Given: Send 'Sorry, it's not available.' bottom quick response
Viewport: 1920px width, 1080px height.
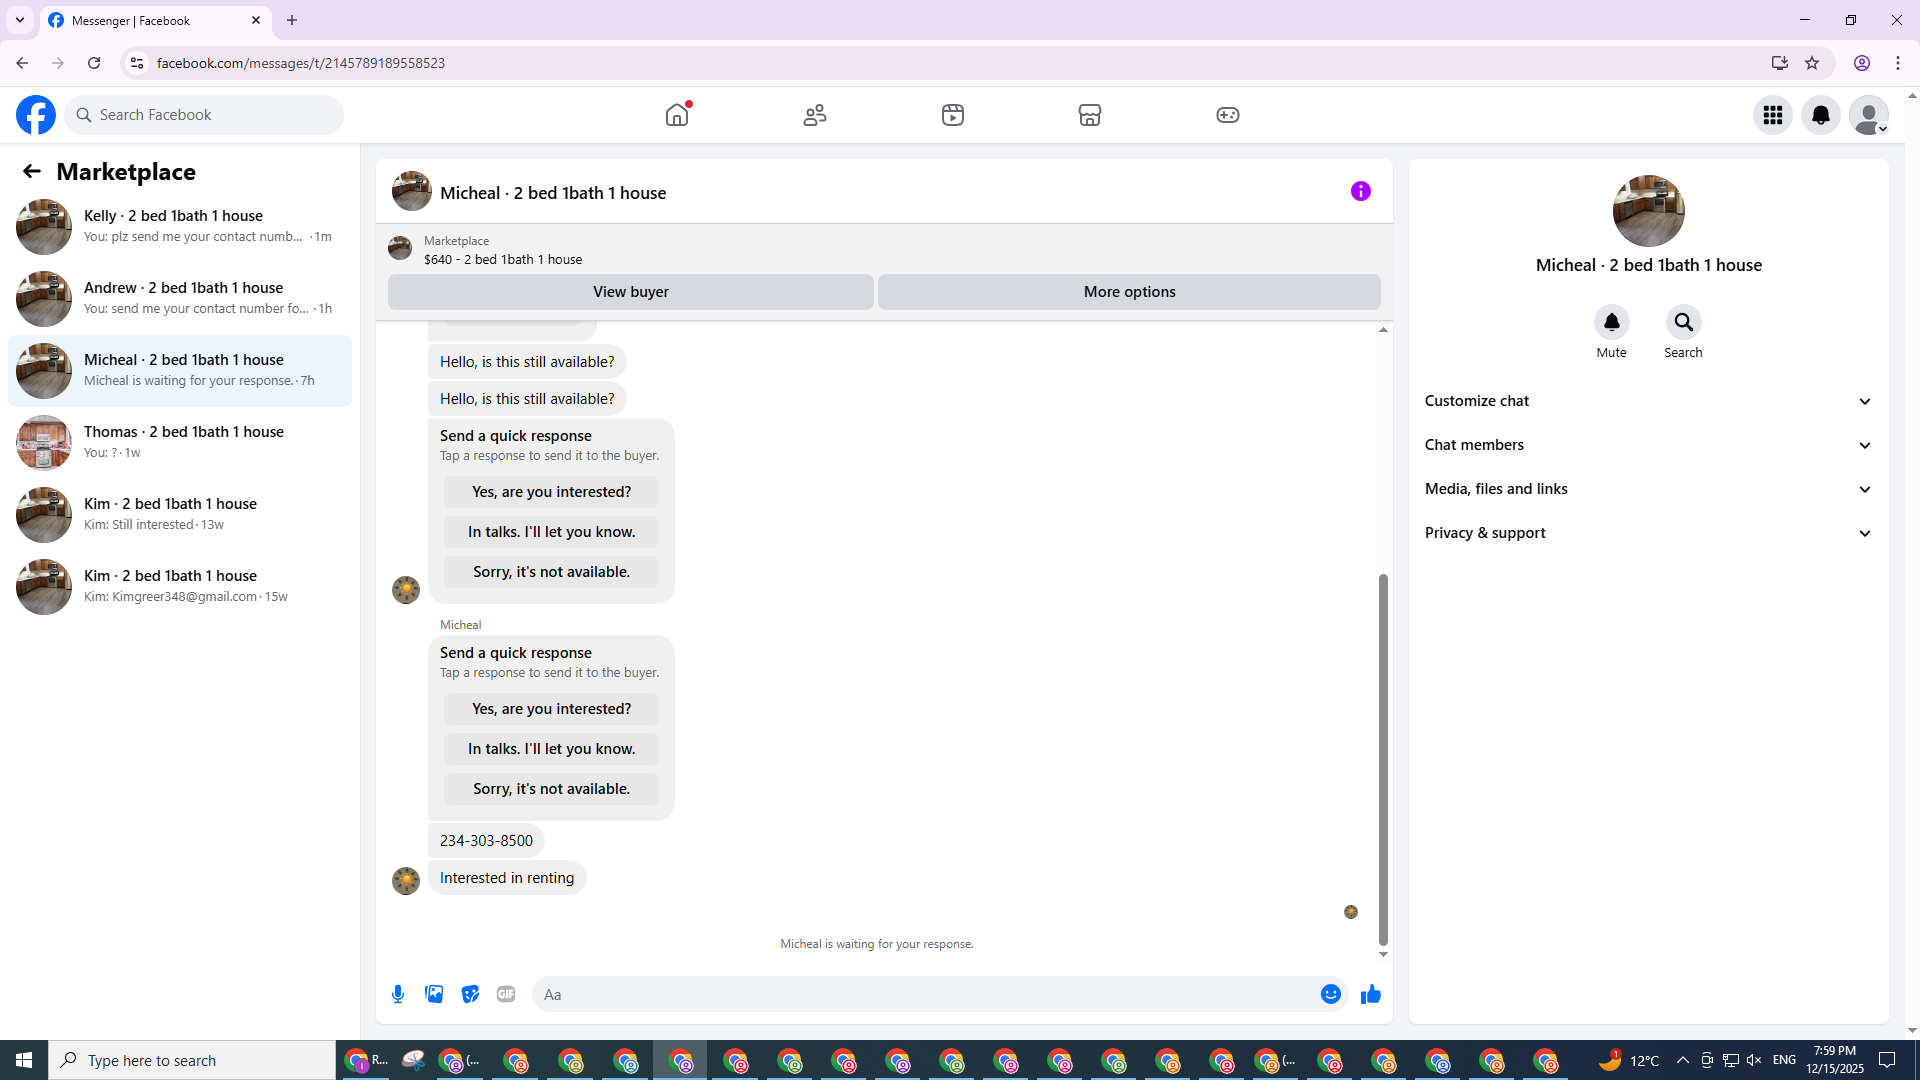Looking at the screenshot, I should [551, 789].
